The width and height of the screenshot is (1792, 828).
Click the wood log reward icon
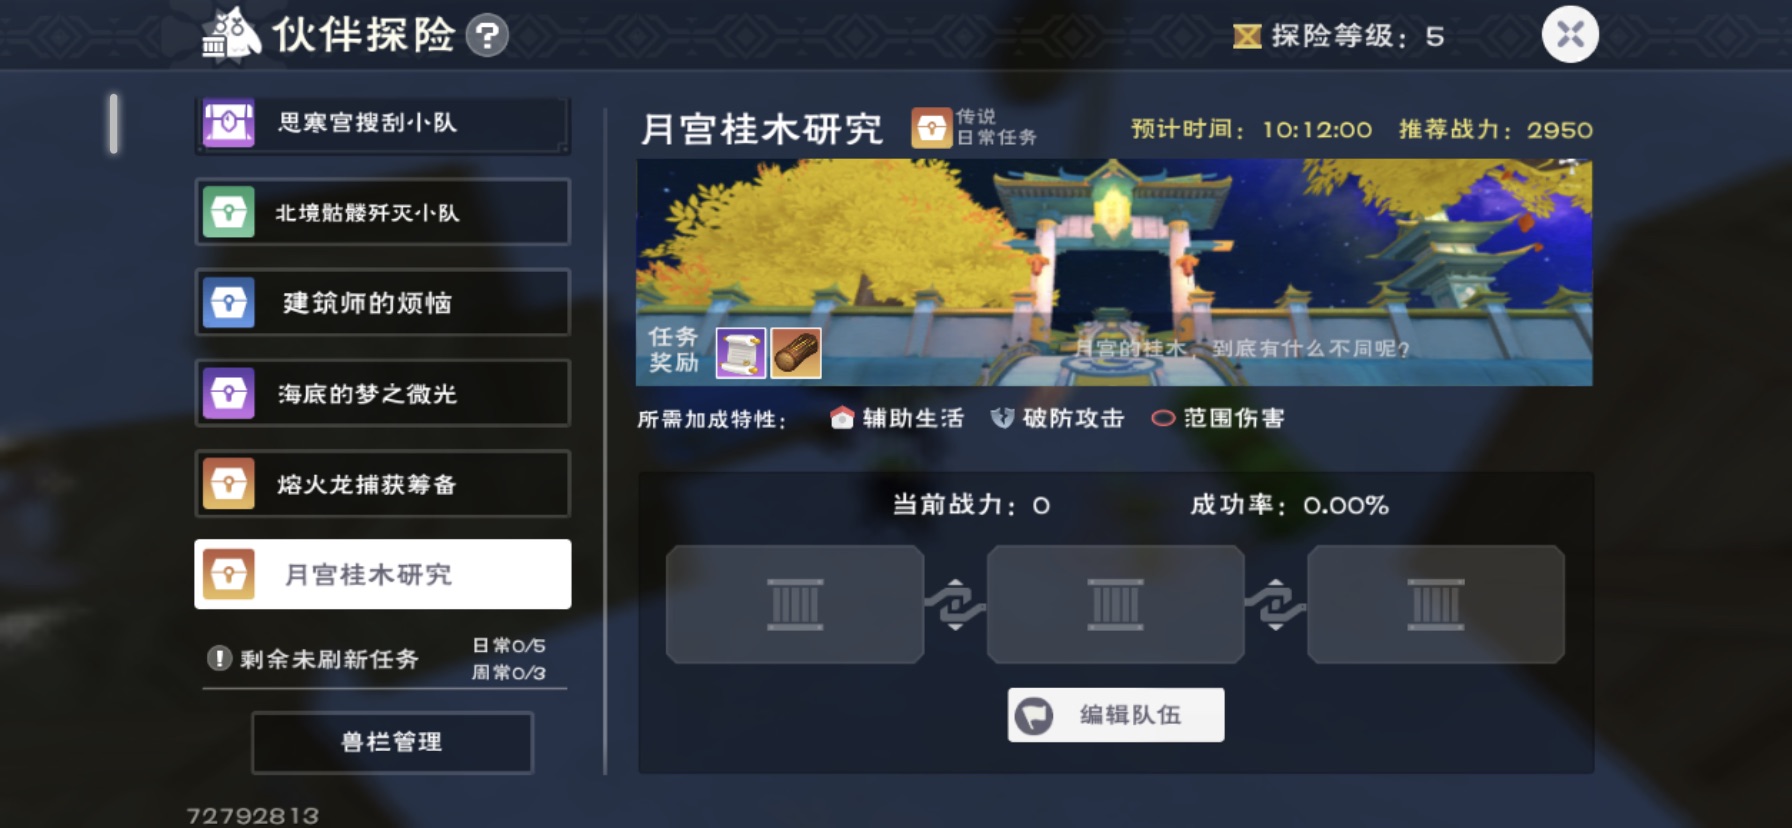click(796, 353)
